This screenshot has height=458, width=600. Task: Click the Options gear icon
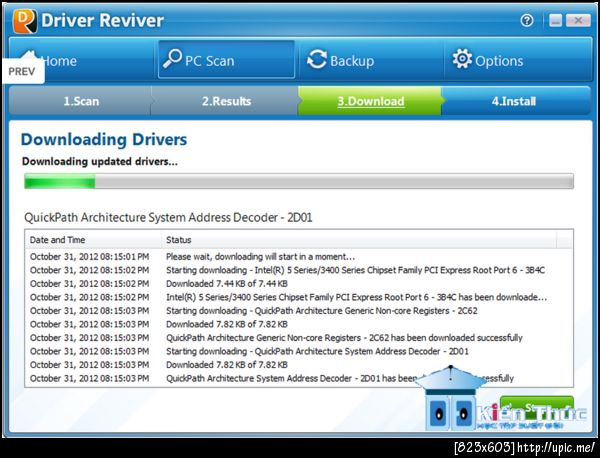pyautogui.click(x=462, y=59)
